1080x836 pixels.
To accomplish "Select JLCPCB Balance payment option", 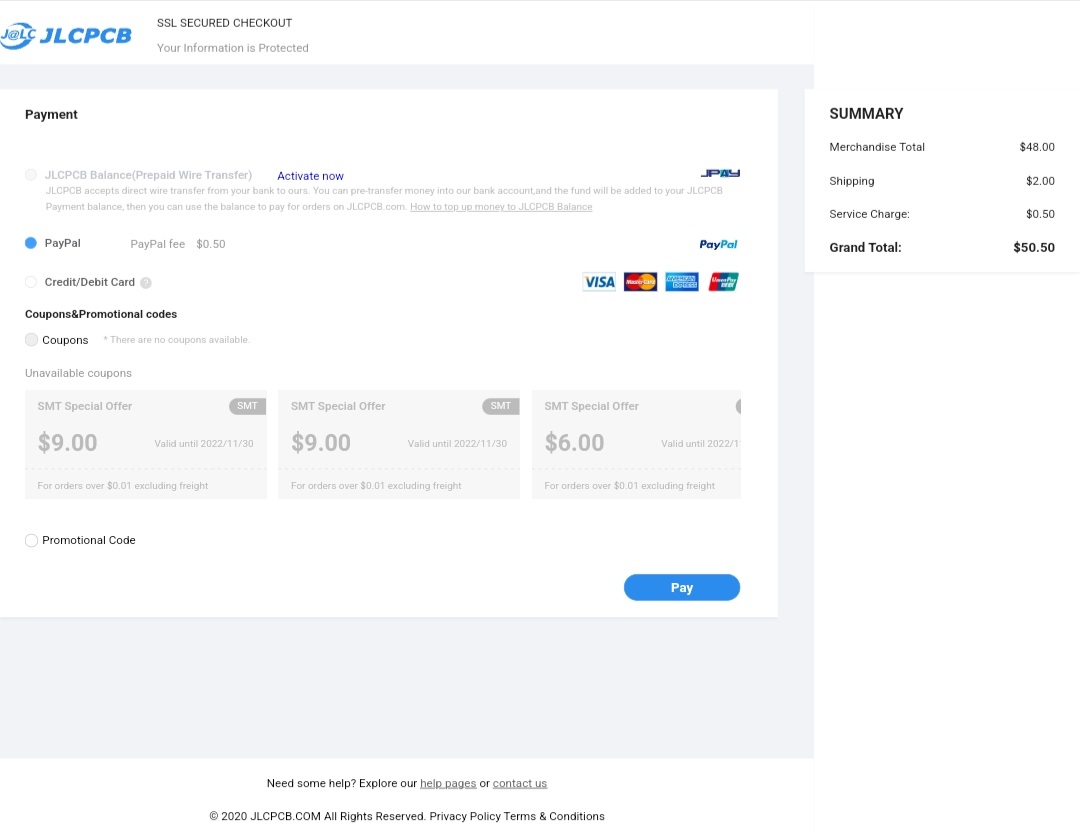I will (31, 175).
